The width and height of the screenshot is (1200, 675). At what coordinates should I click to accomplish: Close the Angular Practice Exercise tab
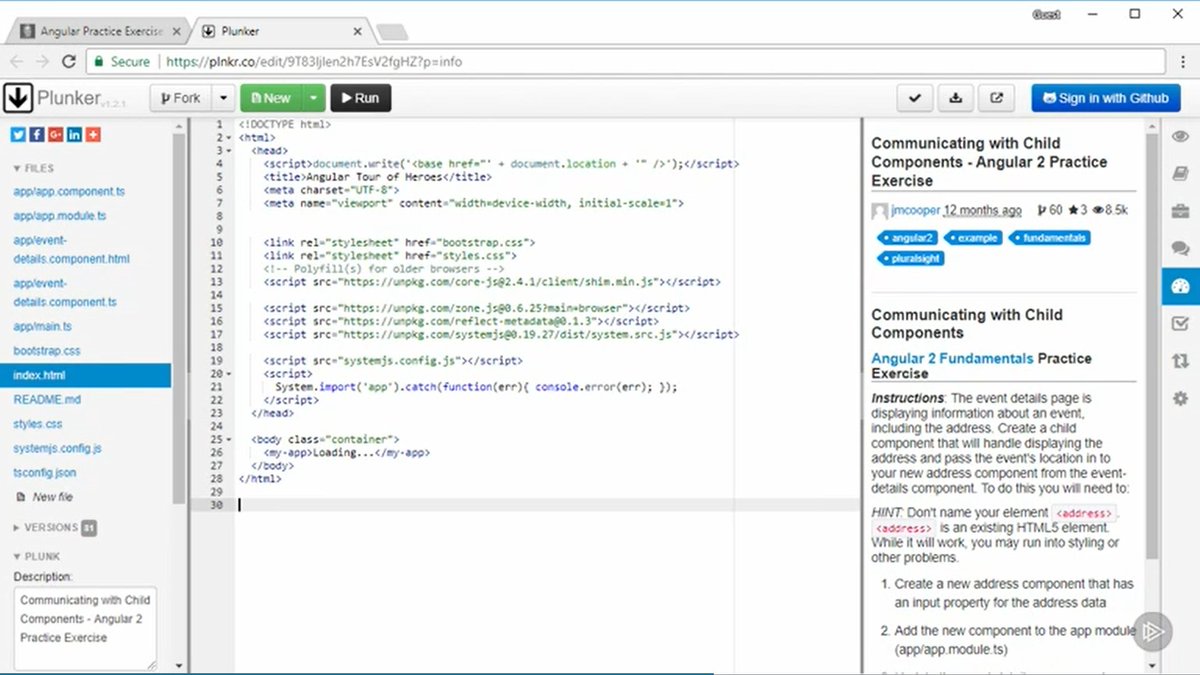click(177, 31)
